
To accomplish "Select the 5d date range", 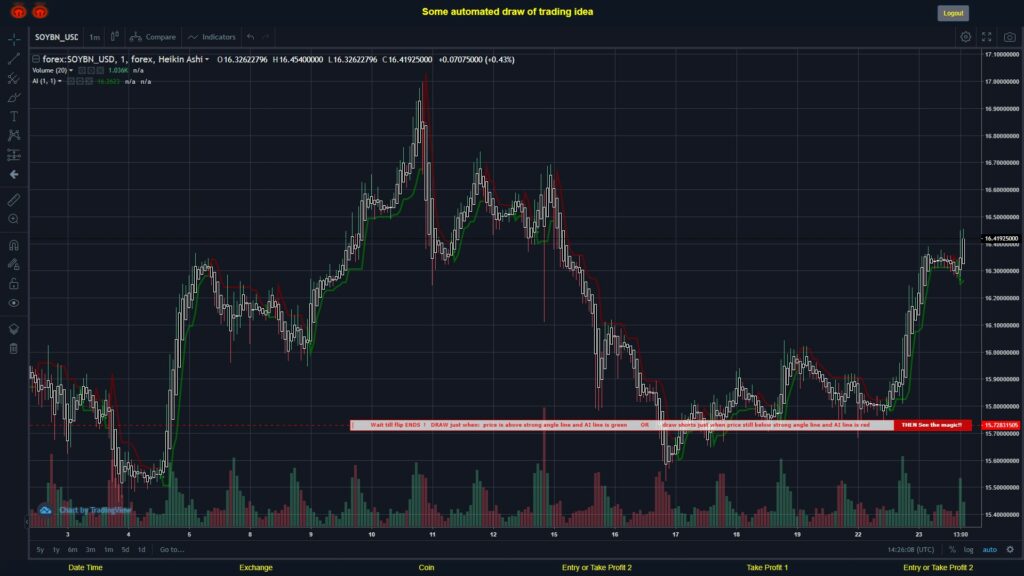I will tap(125, 550).
